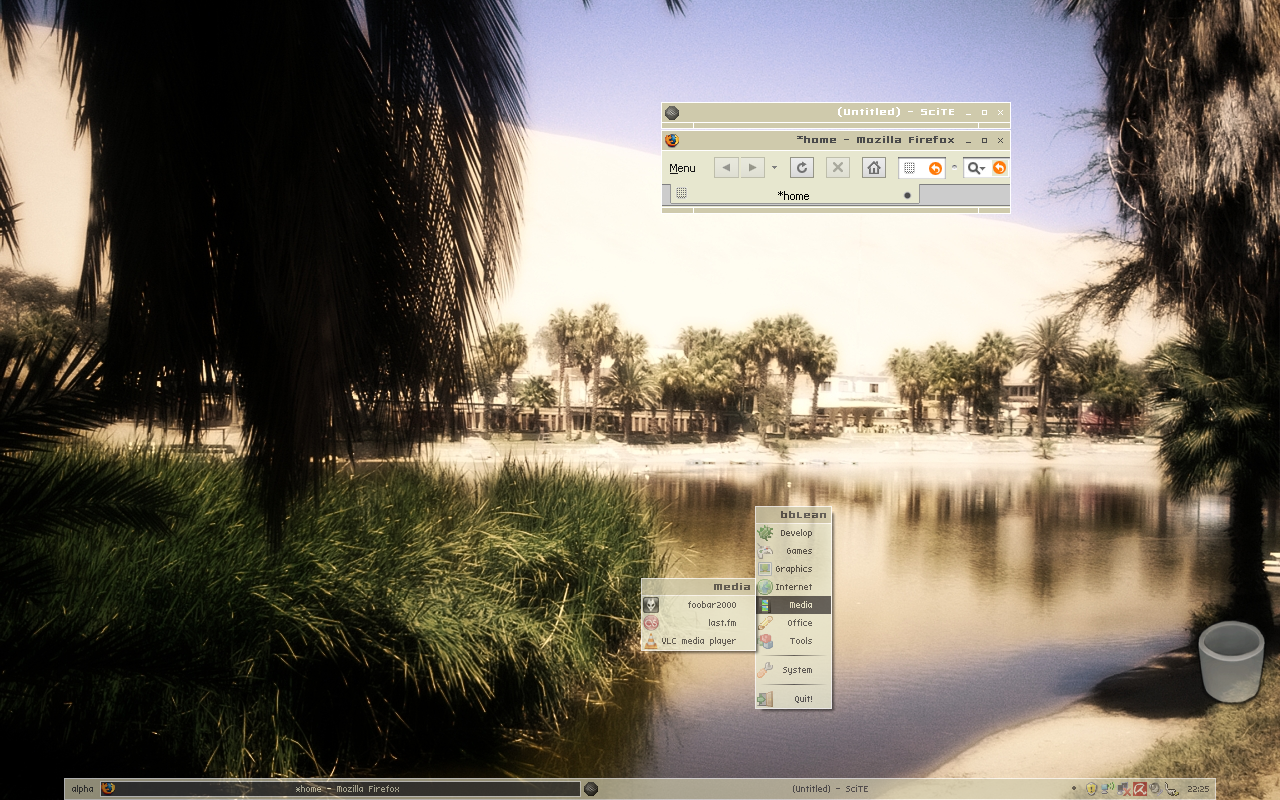Click the orange arrow in search box
The height and width of the screenshot is (800, 1280).
pos(999,168)
